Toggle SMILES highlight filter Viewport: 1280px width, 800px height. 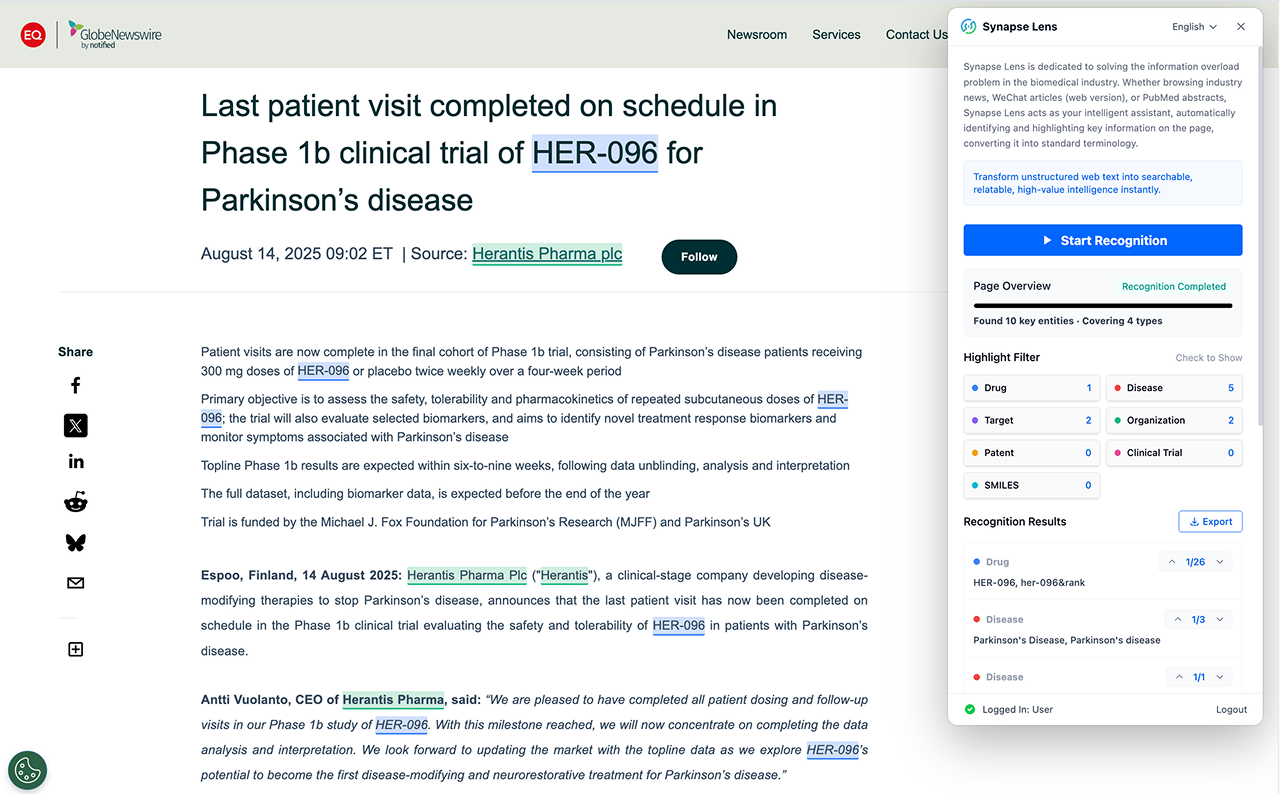click(1031, 485)
